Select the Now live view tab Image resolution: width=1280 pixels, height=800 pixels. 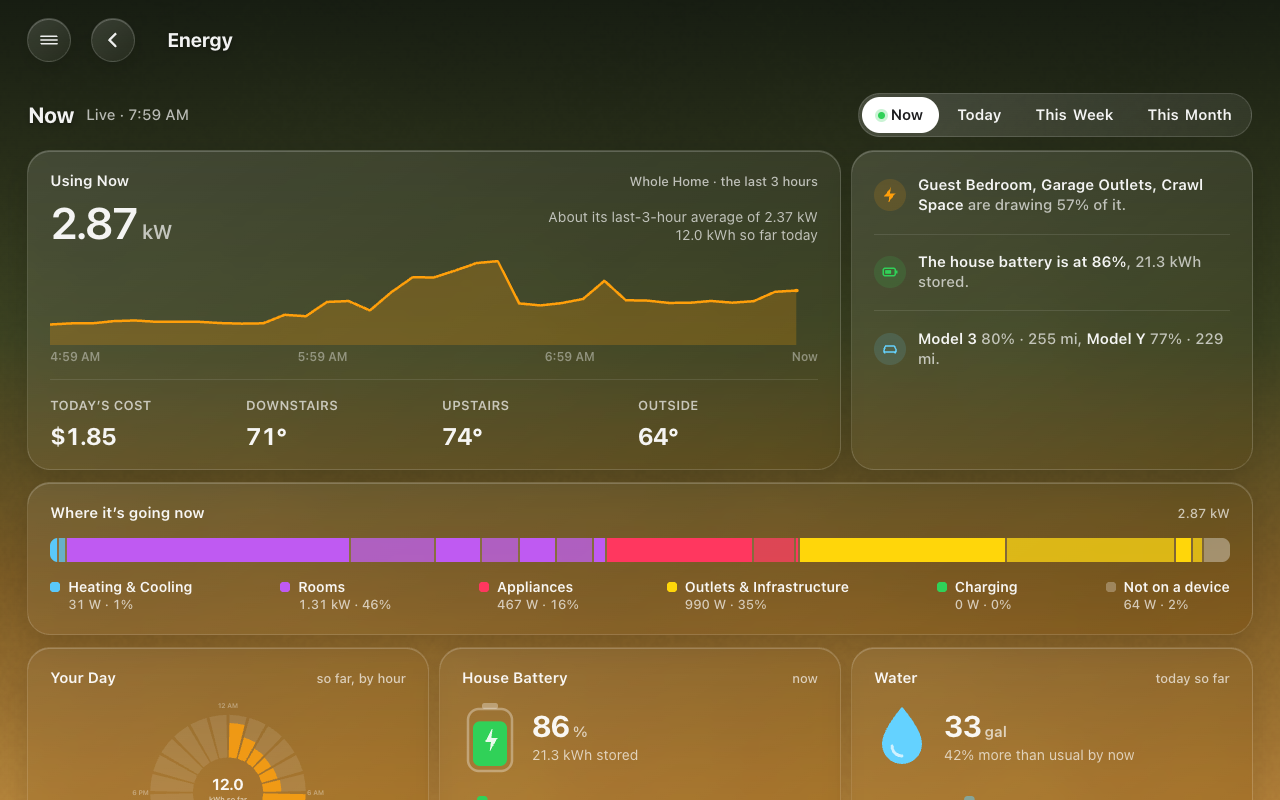[900, 115]
